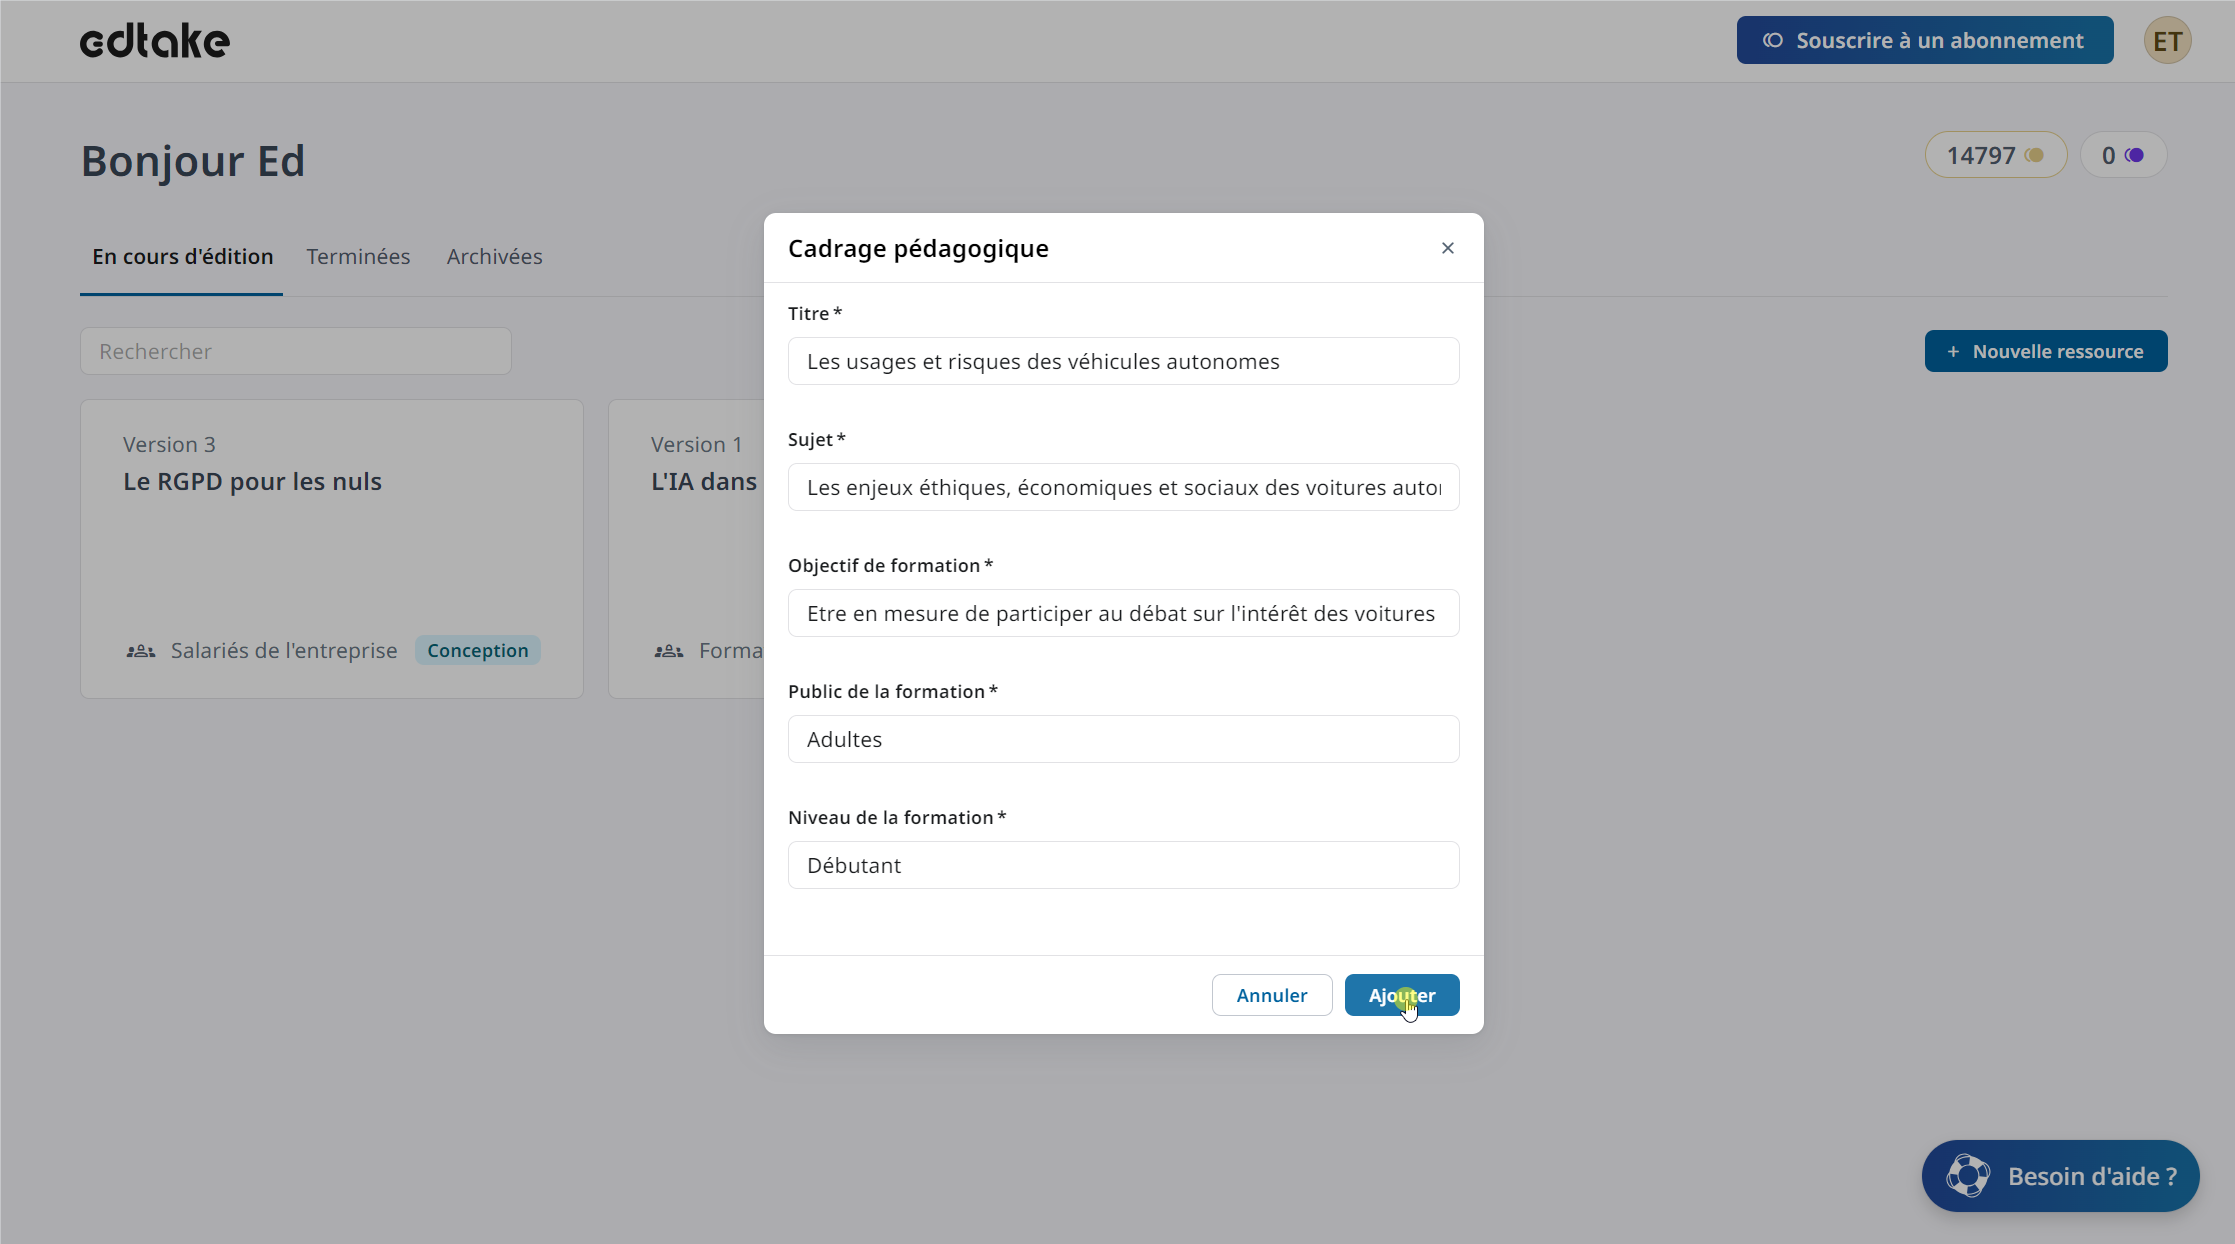This screenshot has height=1244, width=2235.
Task: Click the purple credits badge
Action: 2122,155
